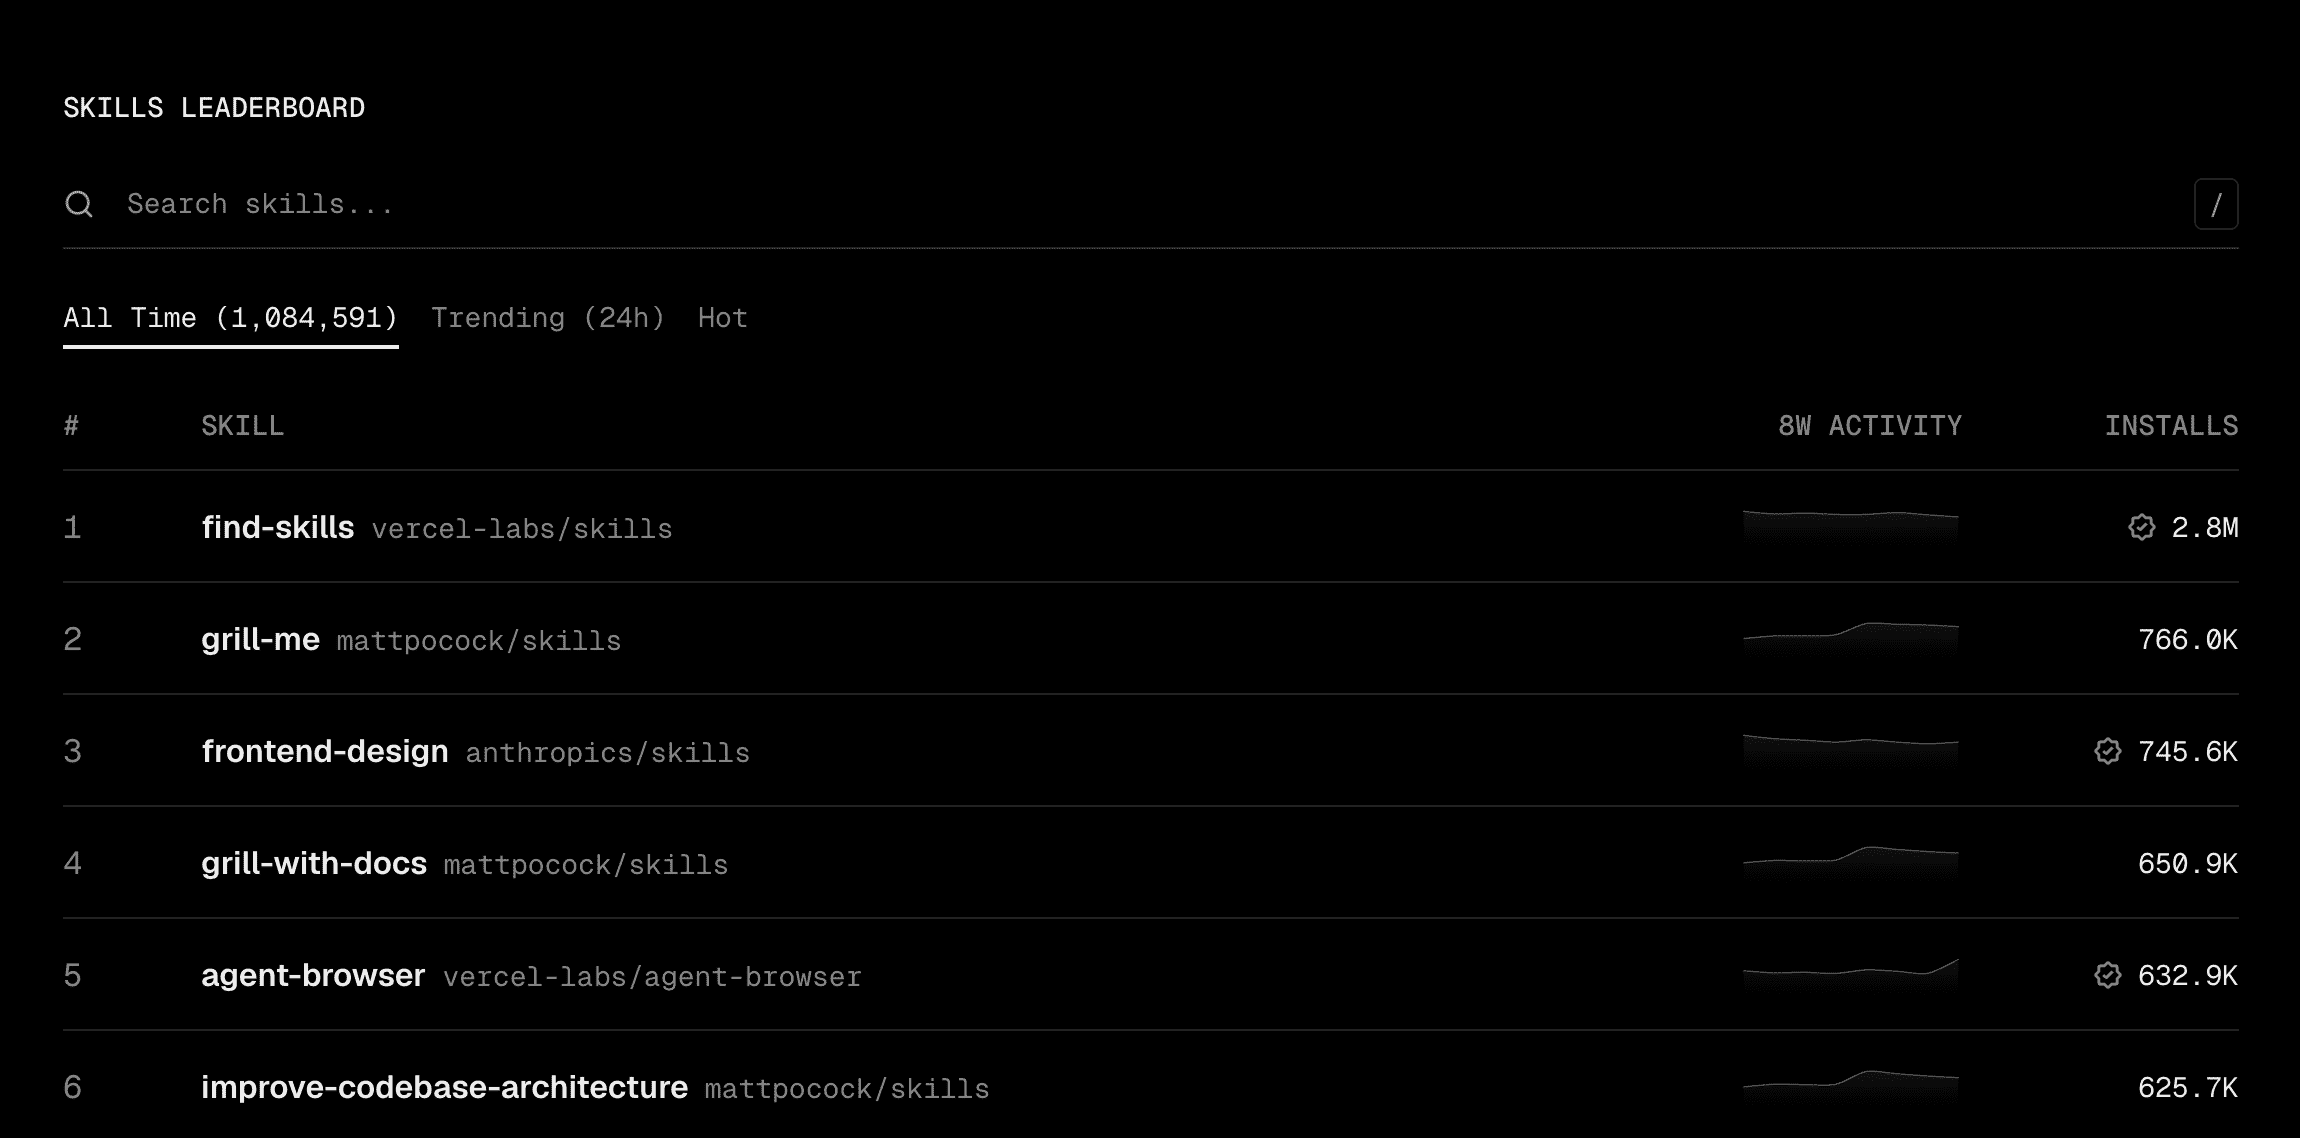
Task: Click the verified badge beside 745.6K installs
Action: coord(2108,751)
